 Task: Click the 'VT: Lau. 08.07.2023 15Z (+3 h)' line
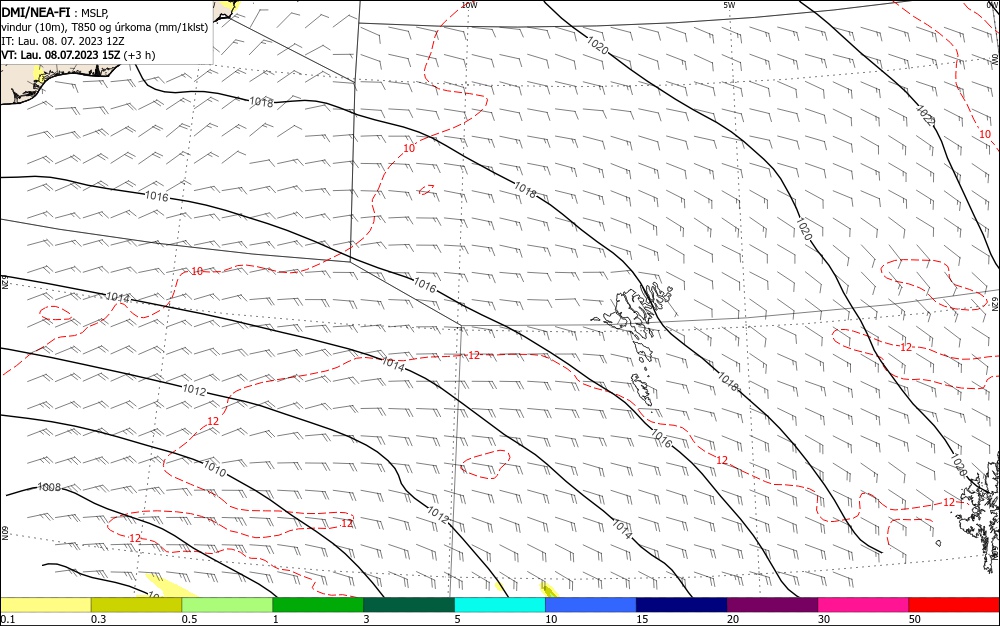(x=78, y=55)
